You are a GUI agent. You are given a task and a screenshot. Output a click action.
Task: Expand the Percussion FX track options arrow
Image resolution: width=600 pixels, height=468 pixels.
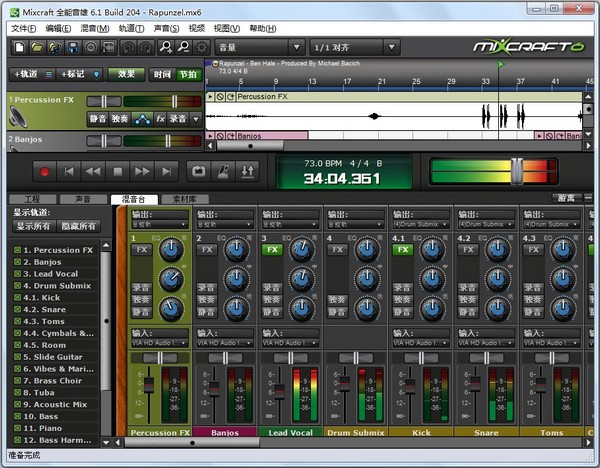(x=196, y=119)
